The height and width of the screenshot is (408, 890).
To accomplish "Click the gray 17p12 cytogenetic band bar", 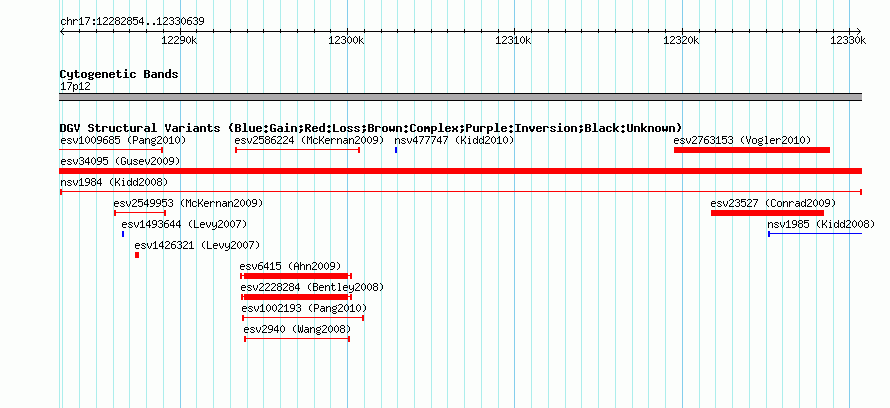I will [x=461, y=97].
